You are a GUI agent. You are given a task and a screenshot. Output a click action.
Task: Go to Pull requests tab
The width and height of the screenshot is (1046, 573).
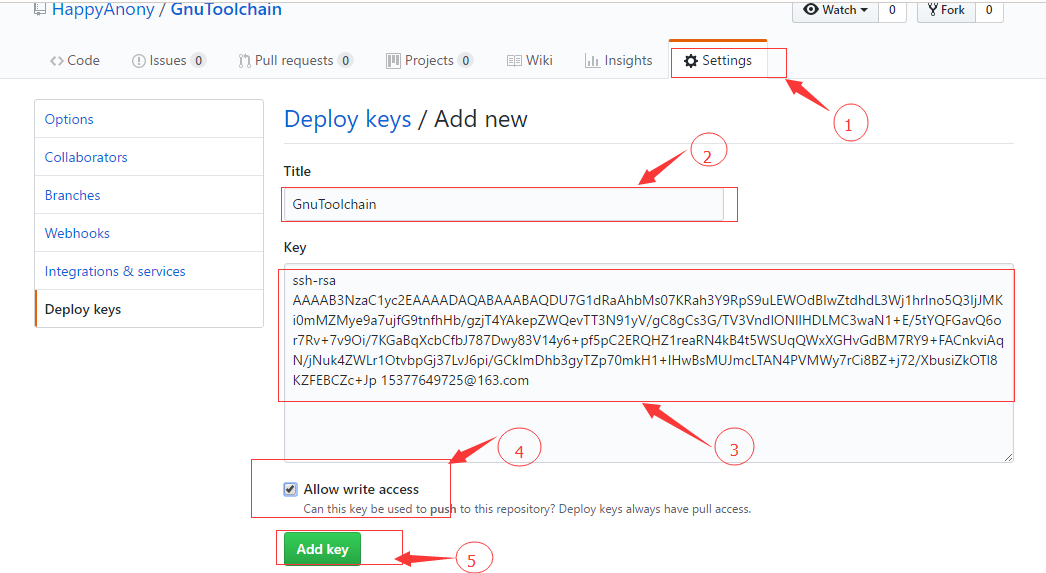pyautogui.click(x=296, y=60)
